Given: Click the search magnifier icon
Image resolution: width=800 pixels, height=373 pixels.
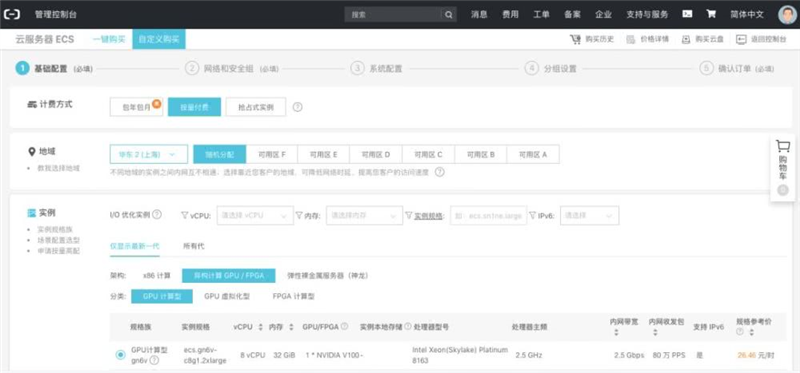Looking at the screenshot, I should click(x=448, y=15).
